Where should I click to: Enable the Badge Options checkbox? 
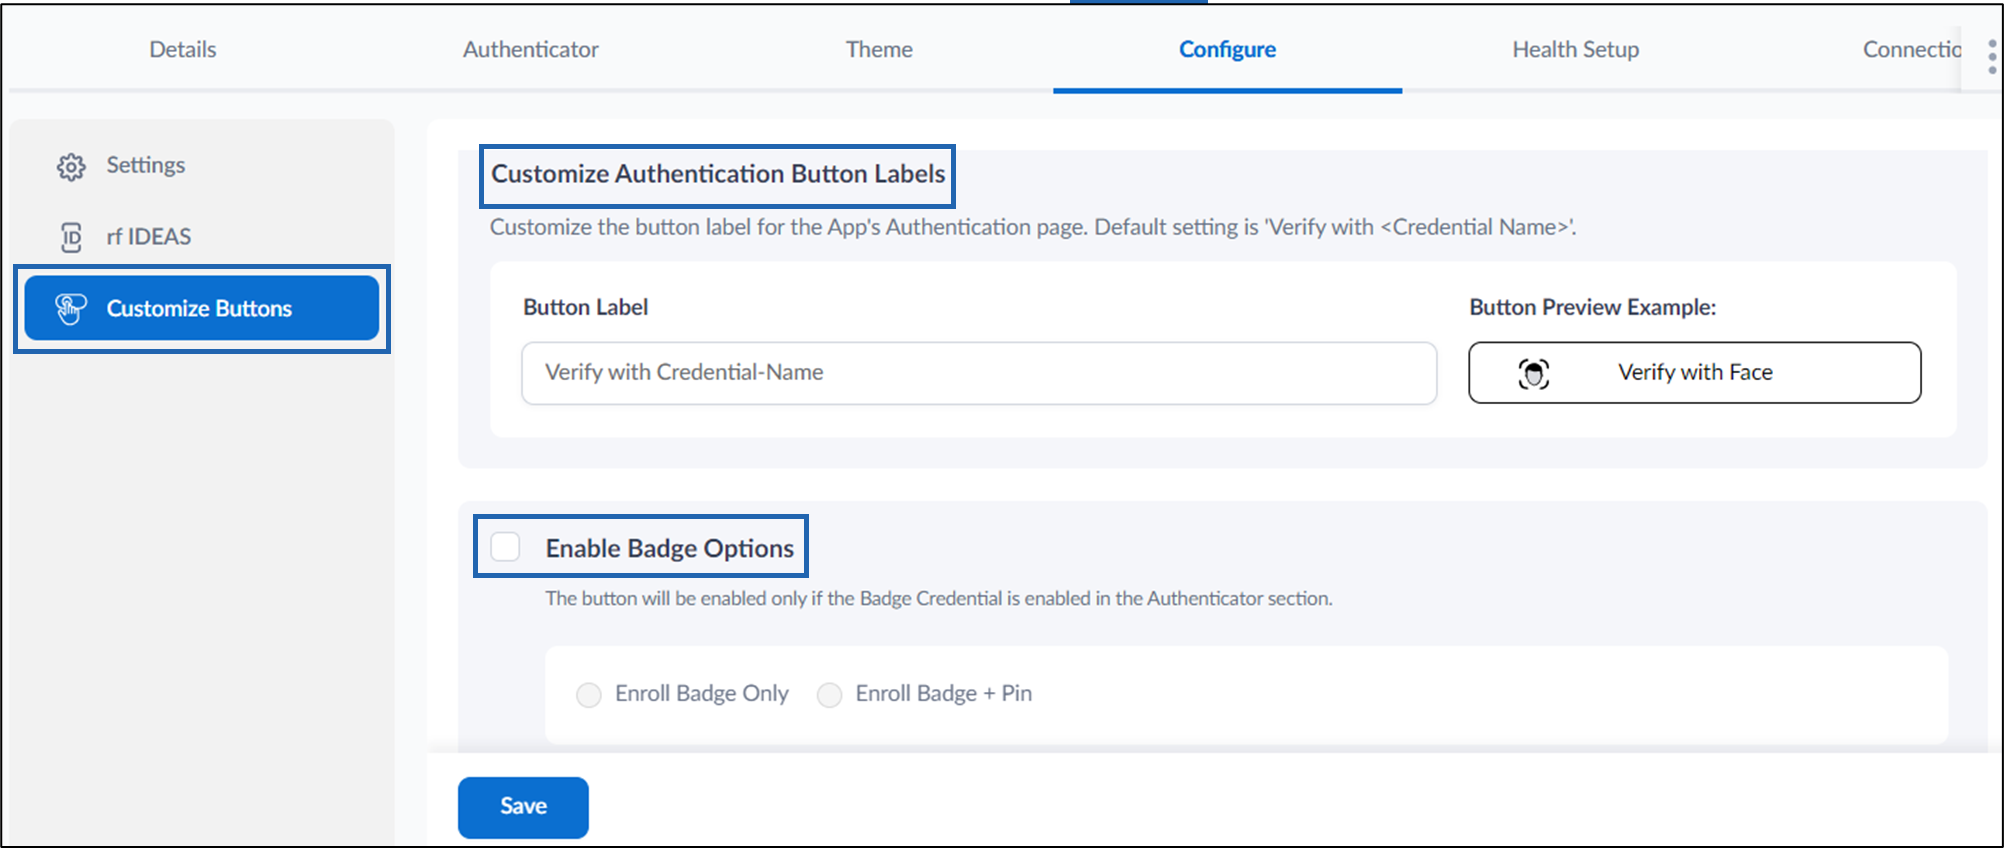pyautogui.click(x=505, y=547)
